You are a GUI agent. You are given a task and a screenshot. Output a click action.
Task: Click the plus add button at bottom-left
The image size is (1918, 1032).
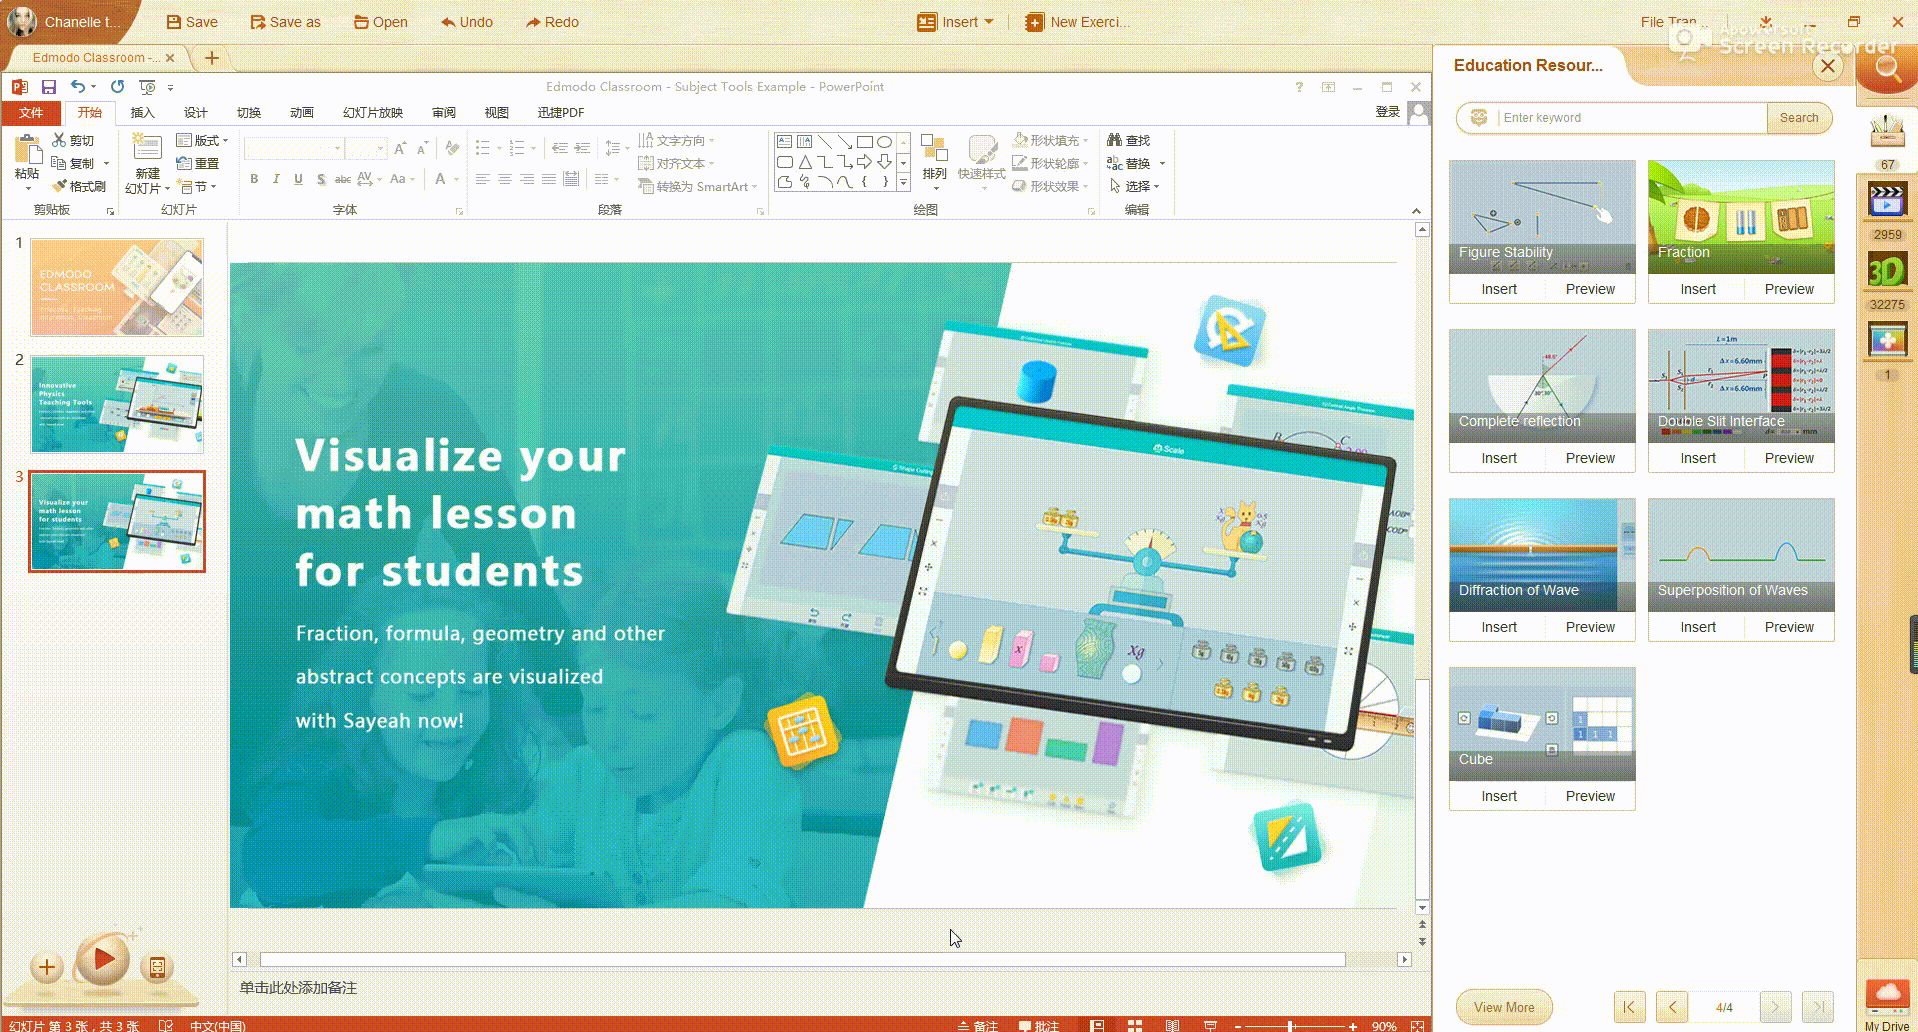pyautogui.click(x=46, y=967)
